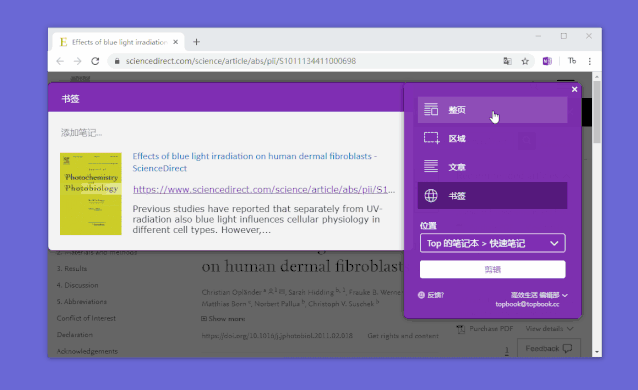This screenshot has width=638, height=390.
Task: Reload the page with refresh icon
Action: click(95, 61)
